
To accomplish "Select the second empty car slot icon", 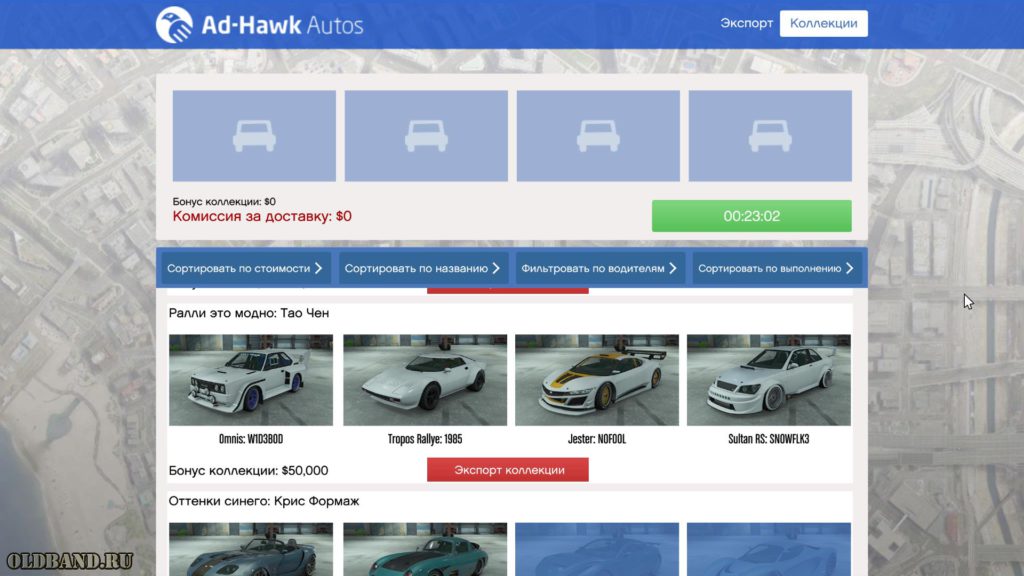I will click(426, 136).
